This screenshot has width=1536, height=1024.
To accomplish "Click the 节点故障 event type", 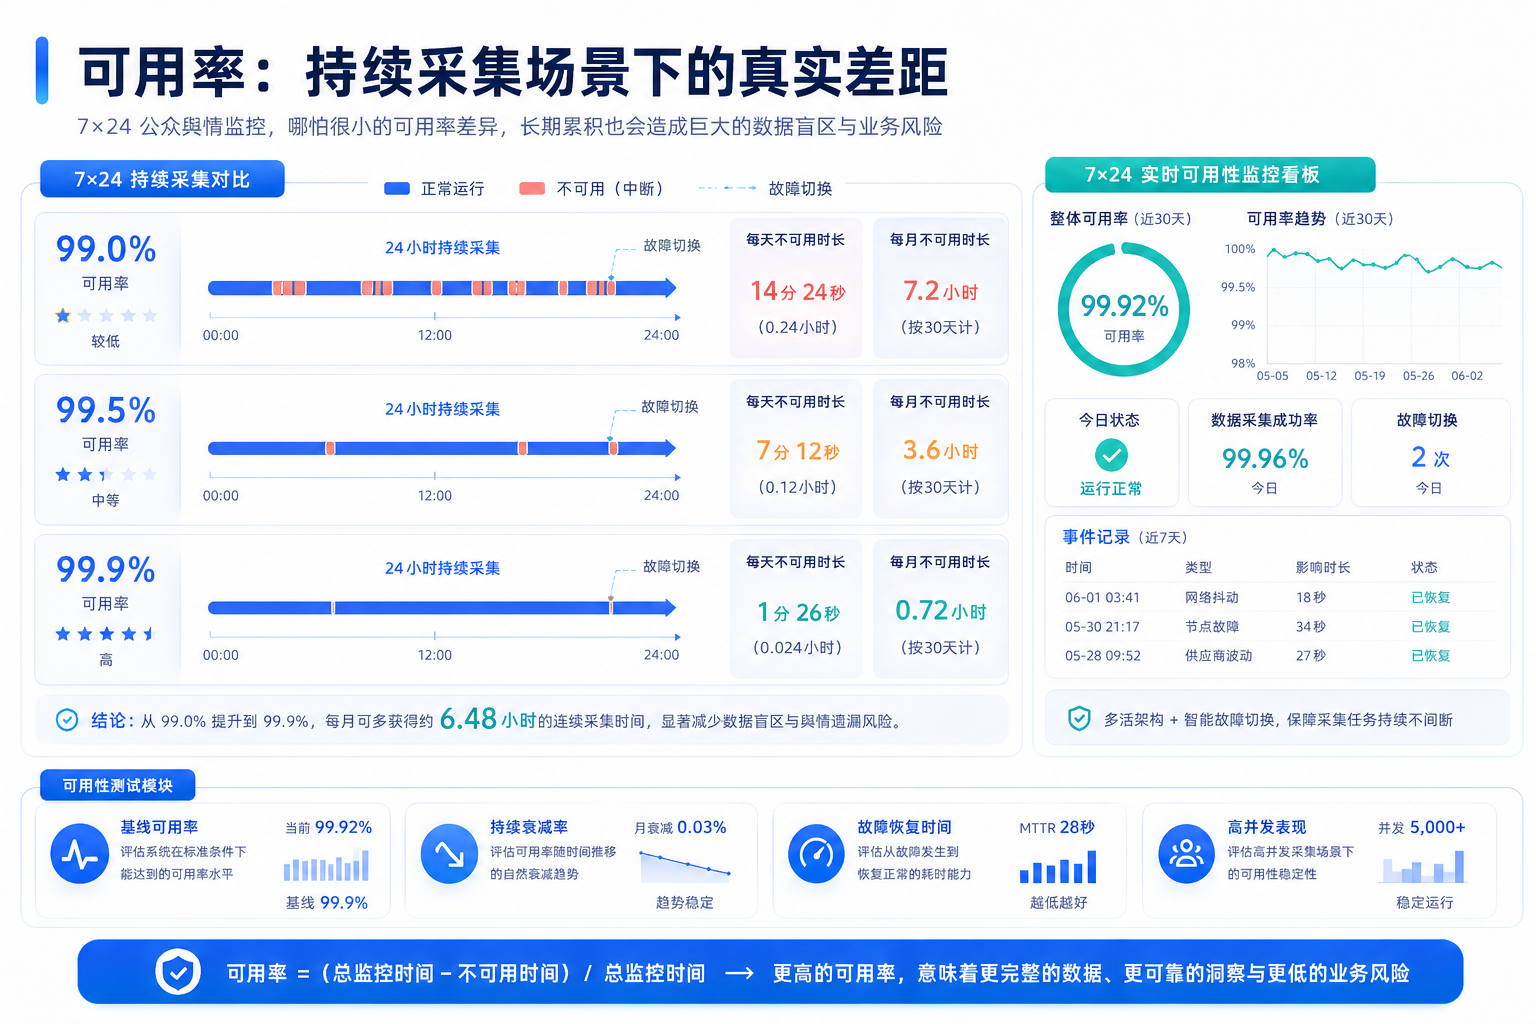I will coord(1212,626).
